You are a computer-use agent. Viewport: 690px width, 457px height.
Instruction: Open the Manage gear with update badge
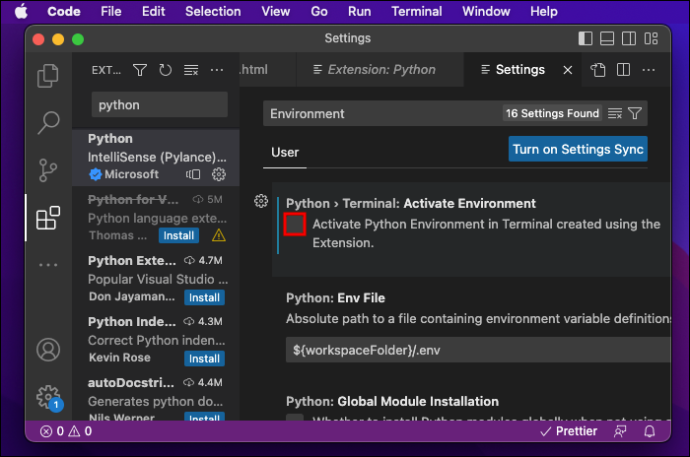coord(48,398)
